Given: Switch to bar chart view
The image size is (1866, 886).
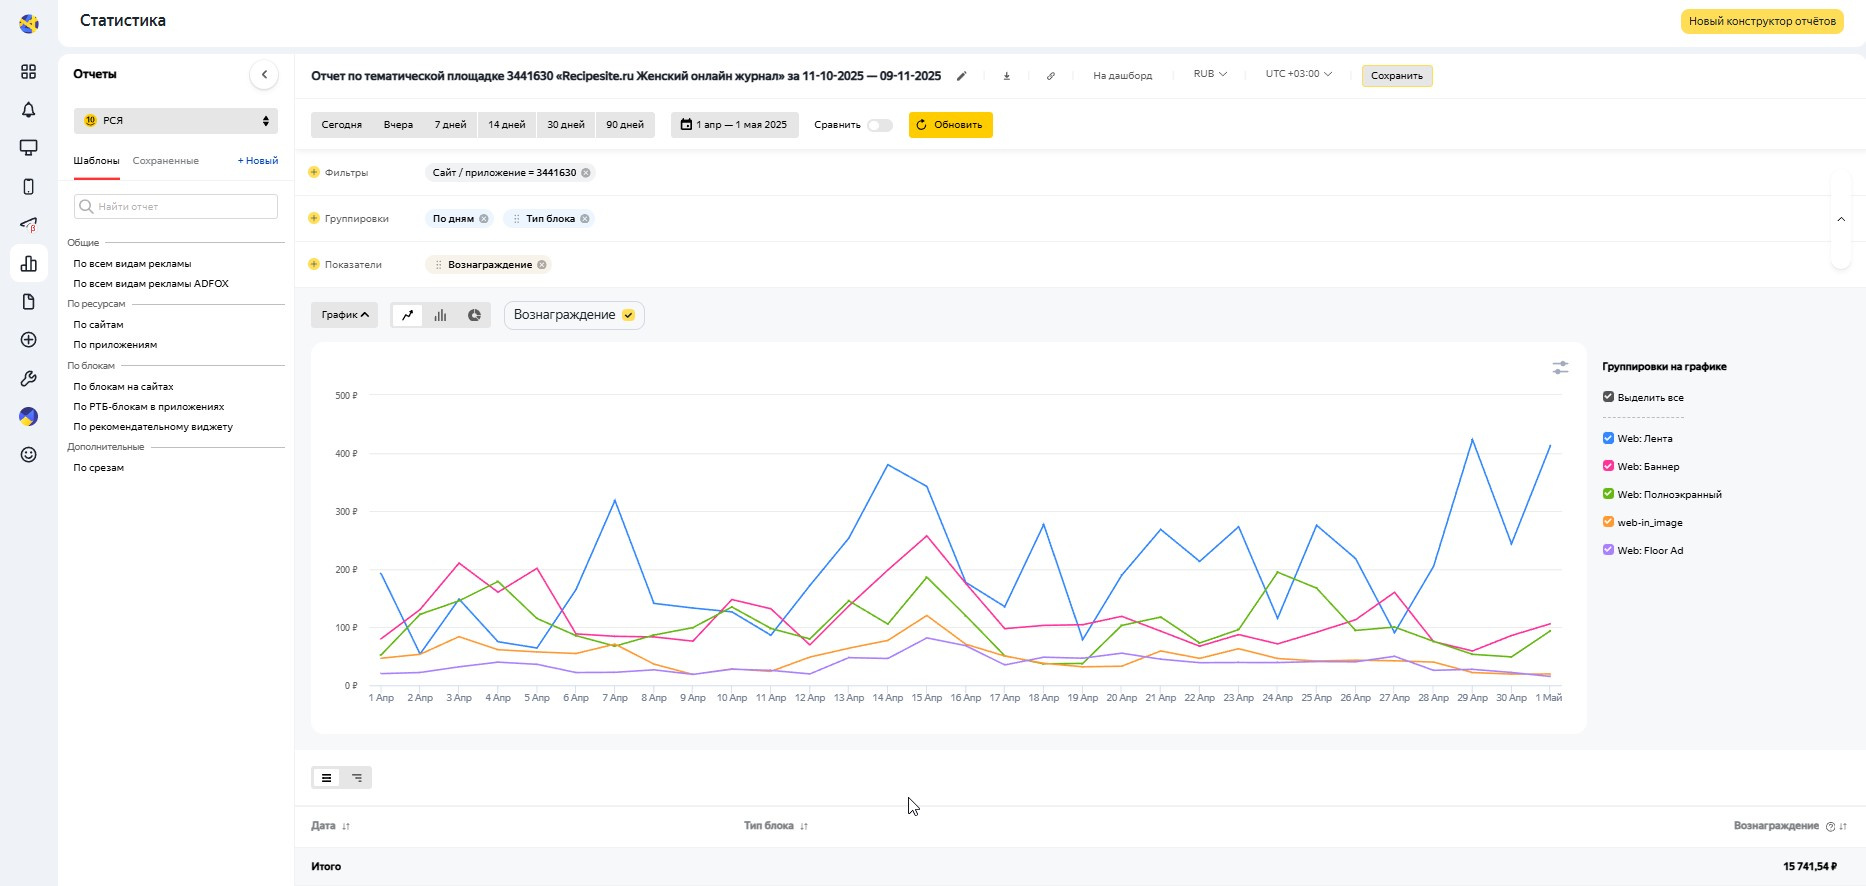Looking at the screenshot, I should tap(440, 315).
